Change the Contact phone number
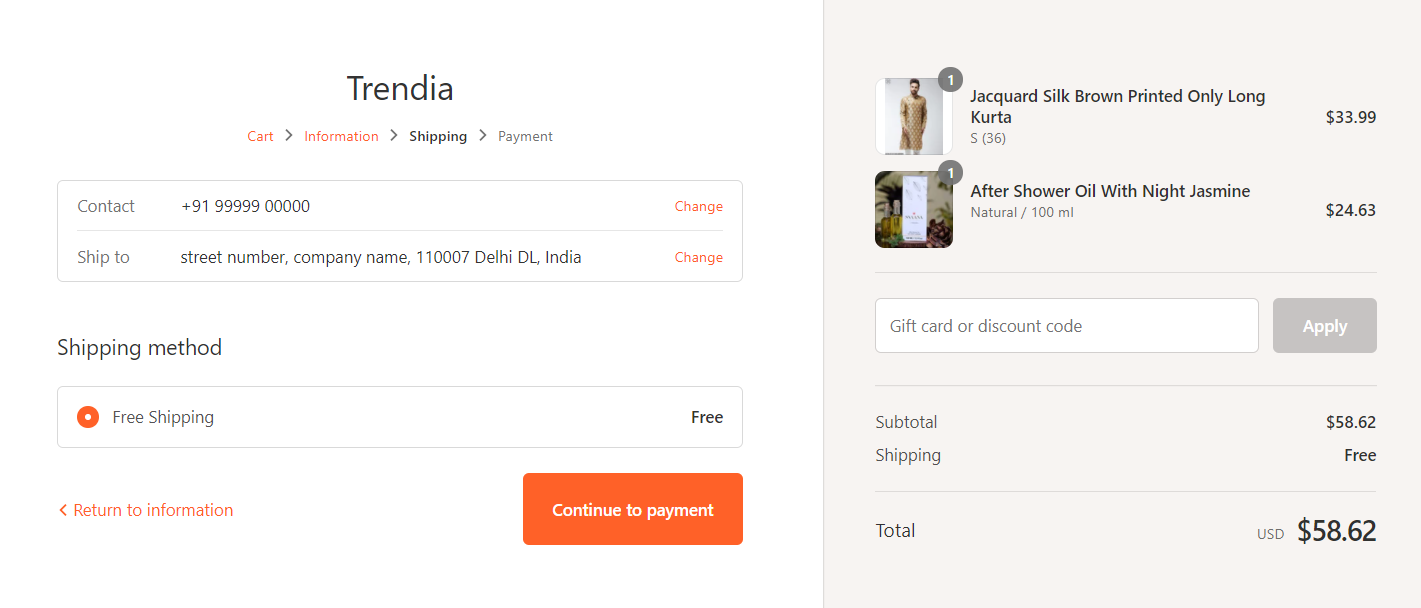The image size is (1421, 608). [x=698, y=206]
